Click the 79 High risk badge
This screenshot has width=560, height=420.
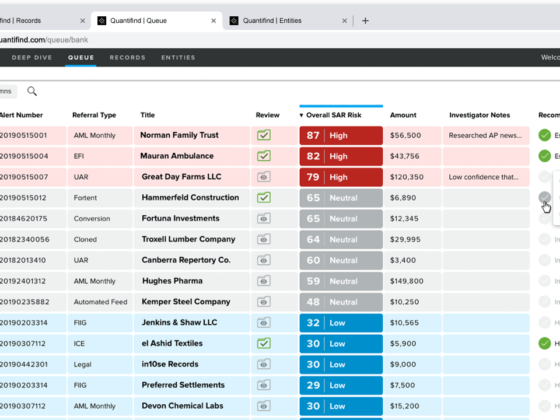coord(341,177)
